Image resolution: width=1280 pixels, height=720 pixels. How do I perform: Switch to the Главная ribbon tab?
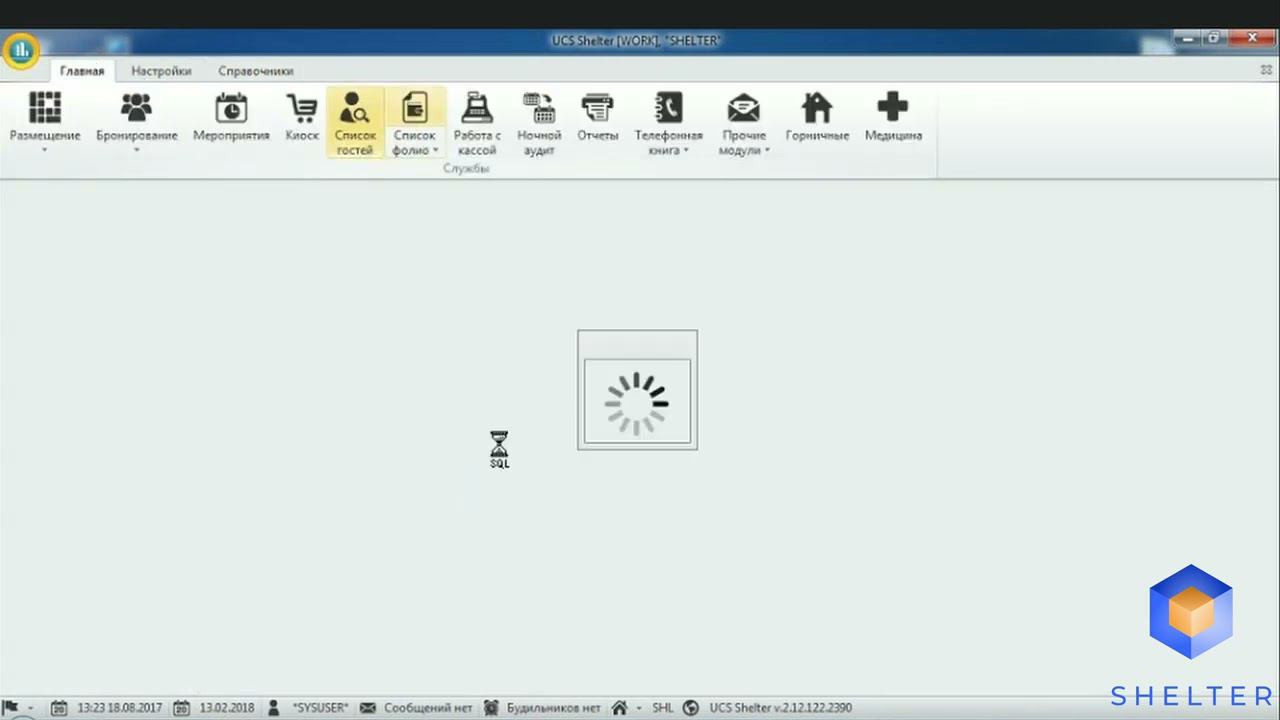click(x=82, y=71)
